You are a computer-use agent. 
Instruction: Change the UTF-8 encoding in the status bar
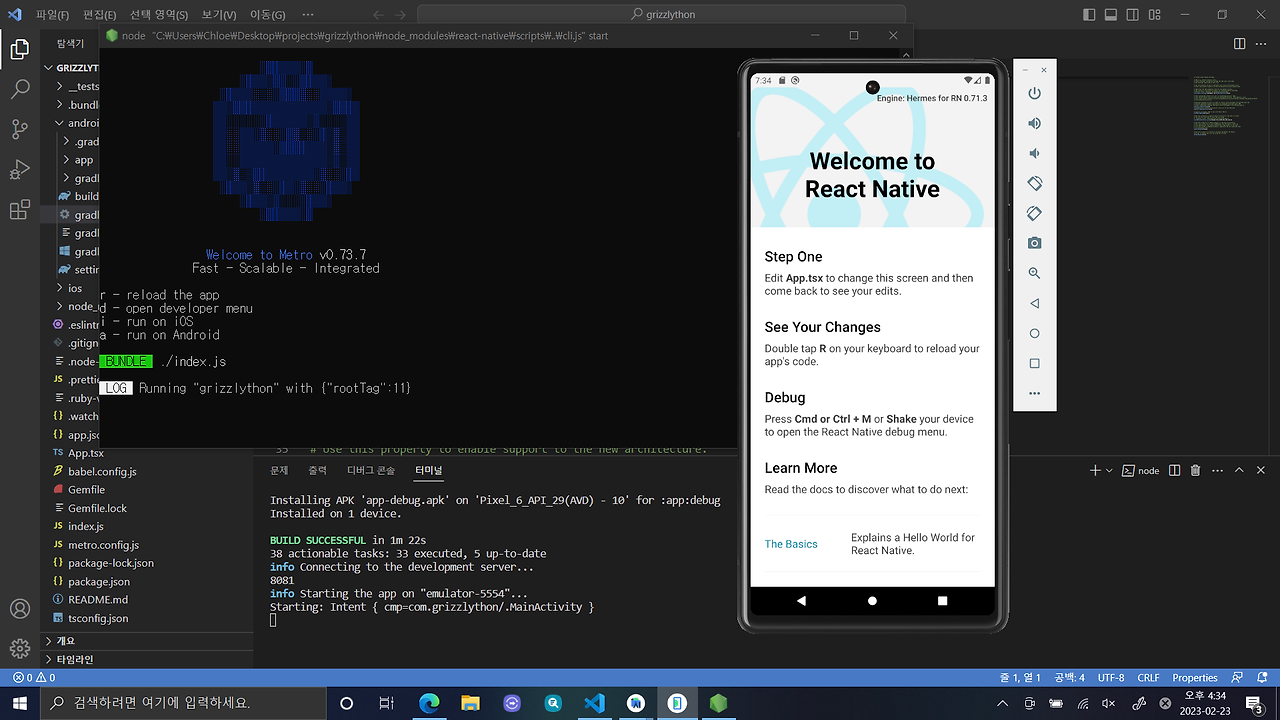(x=1111, y=677)
